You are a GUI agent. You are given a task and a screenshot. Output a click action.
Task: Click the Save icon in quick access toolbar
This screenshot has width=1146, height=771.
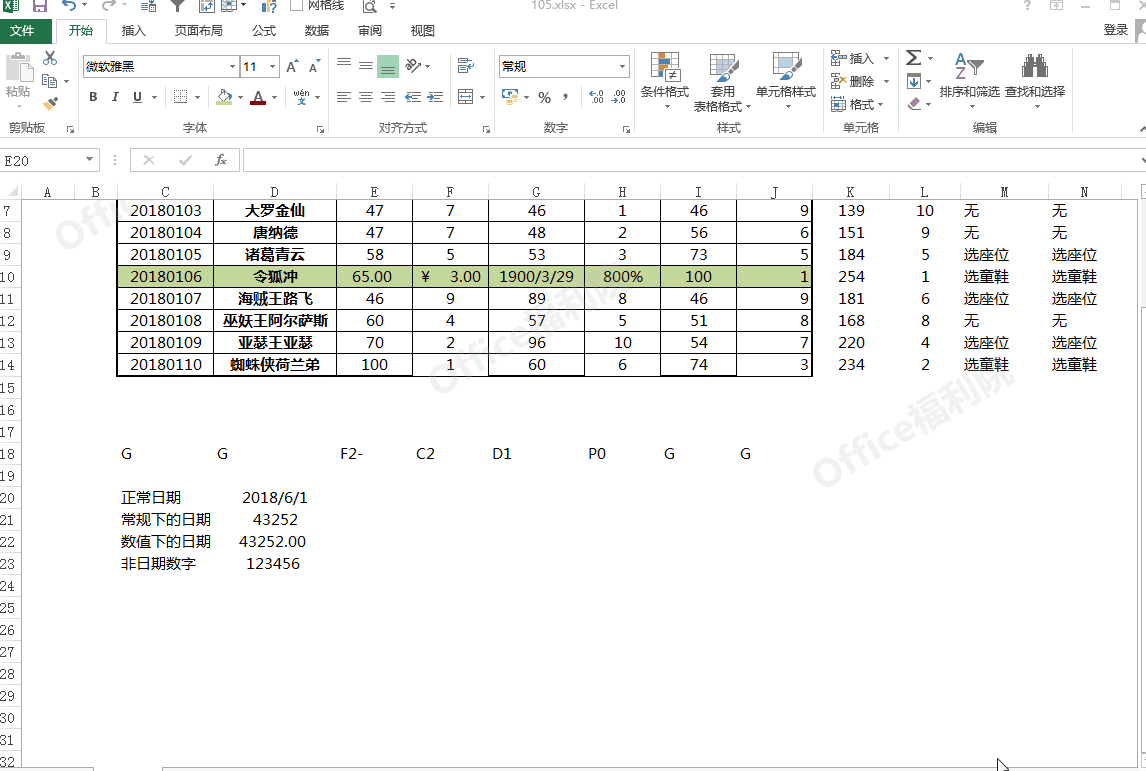pos(39,6)
